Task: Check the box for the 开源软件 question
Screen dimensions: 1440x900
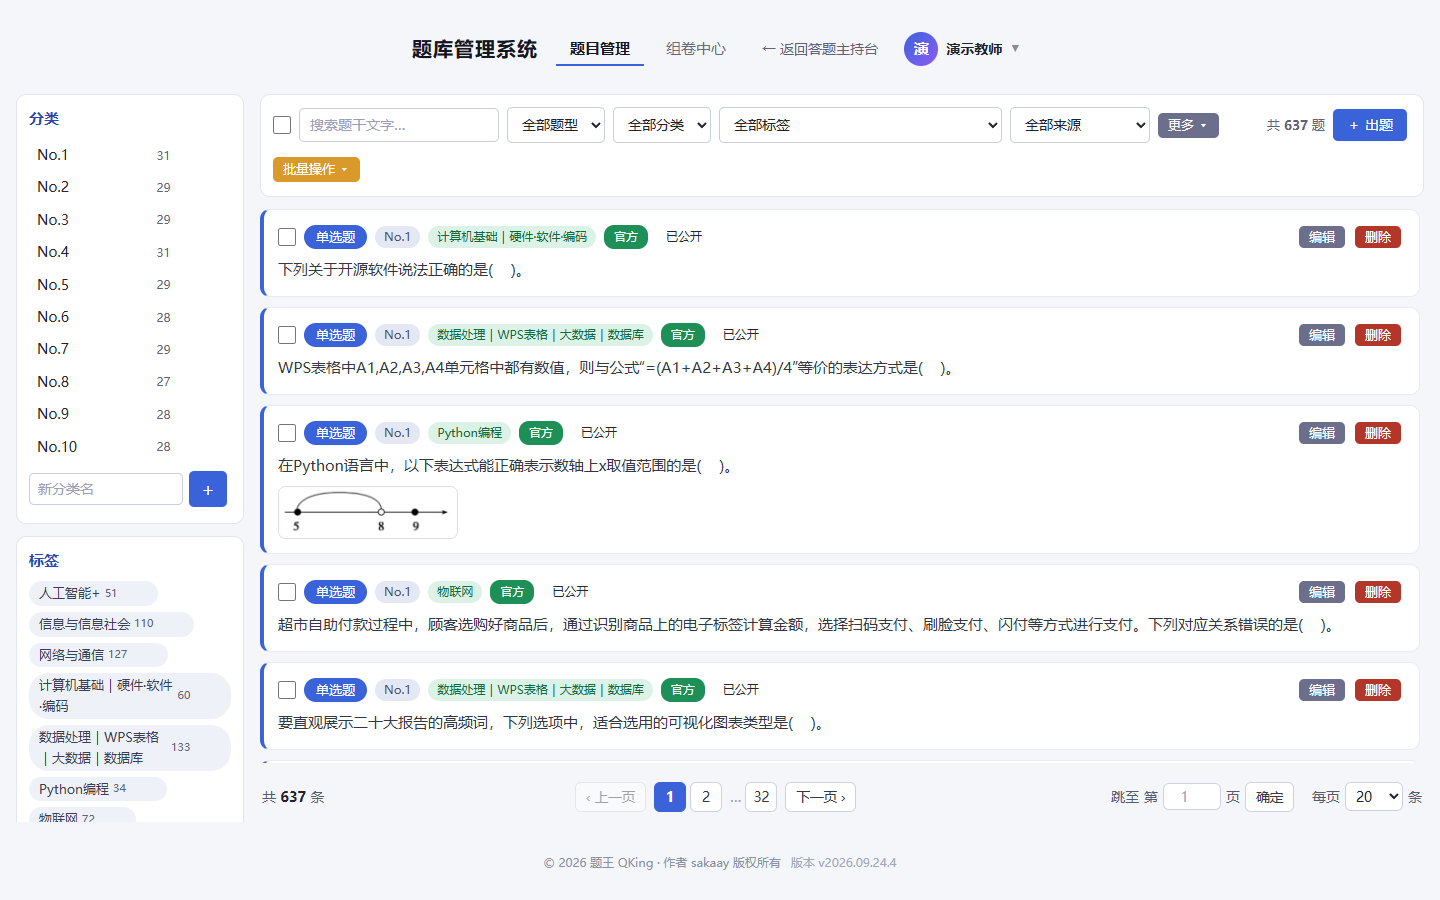Action: (x=287, y=237)
